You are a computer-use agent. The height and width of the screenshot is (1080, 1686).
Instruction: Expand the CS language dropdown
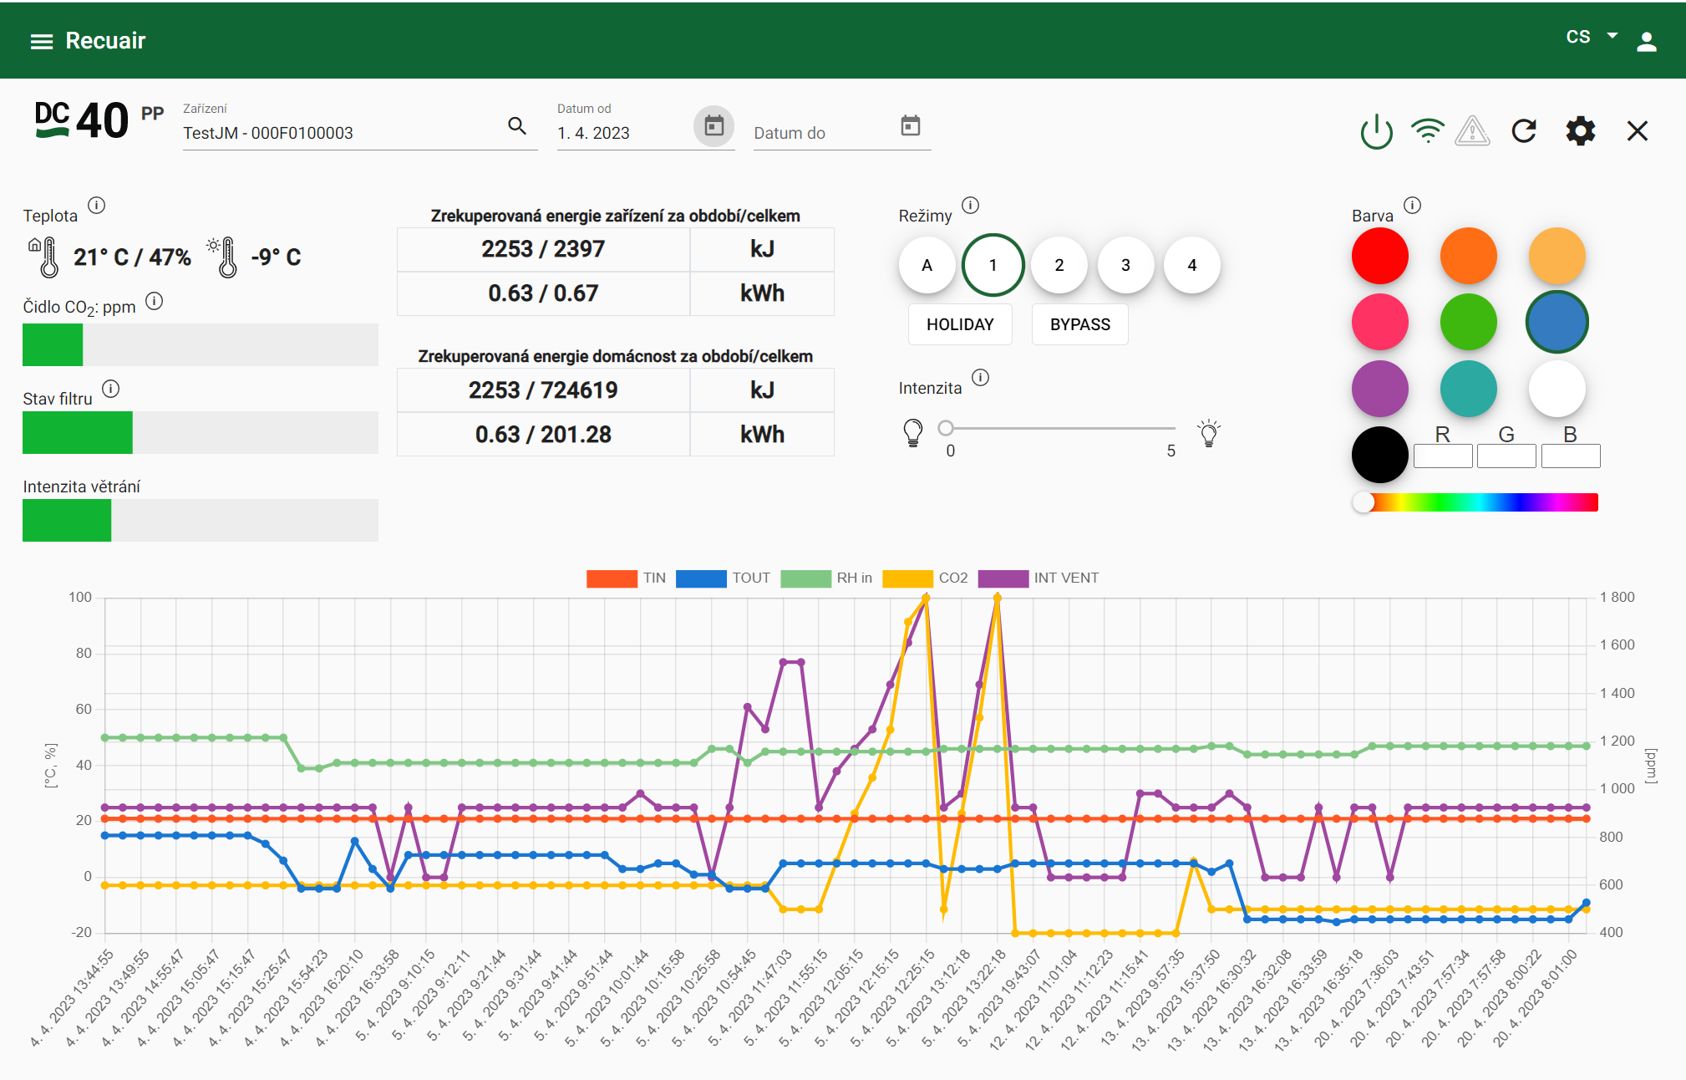(1591, 37)
